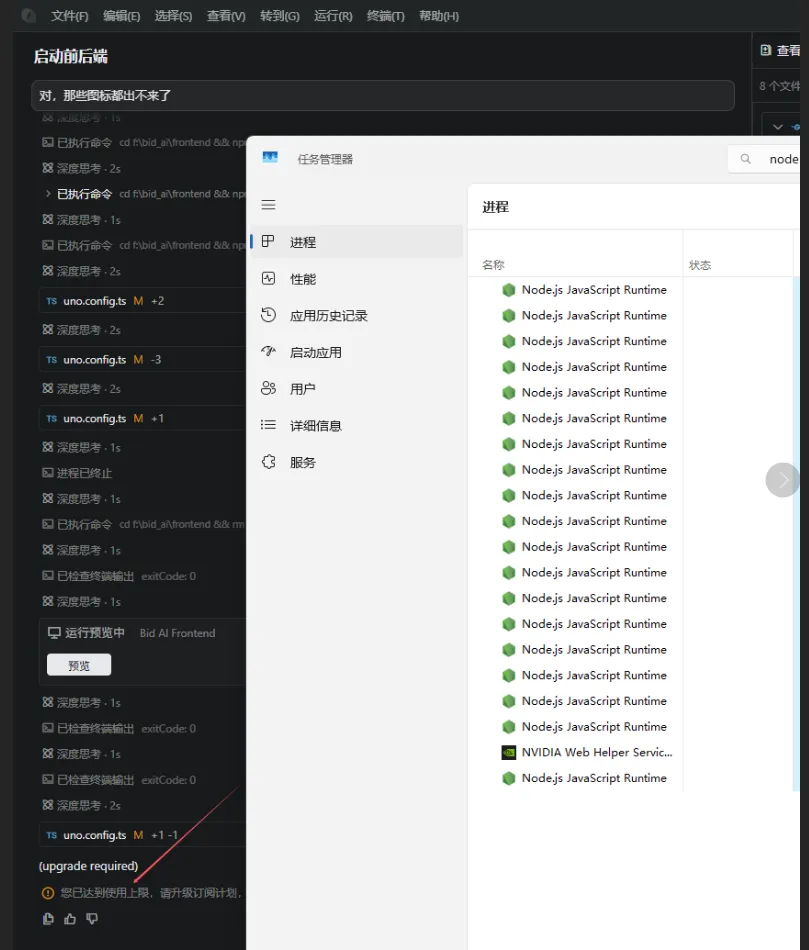809x950 pixels.
Task: Click the thumbs up feedback icon
Action: tap(70, 919)
